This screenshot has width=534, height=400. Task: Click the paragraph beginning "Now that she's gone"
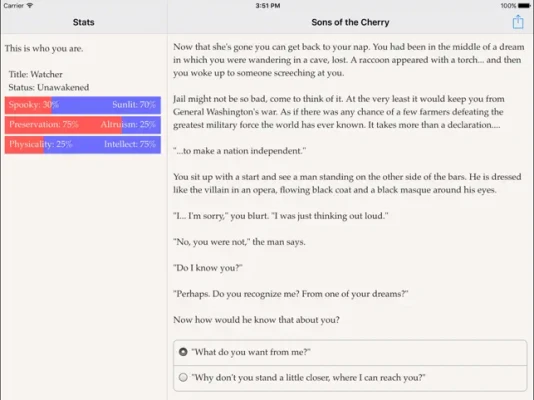tap(348, 60)
